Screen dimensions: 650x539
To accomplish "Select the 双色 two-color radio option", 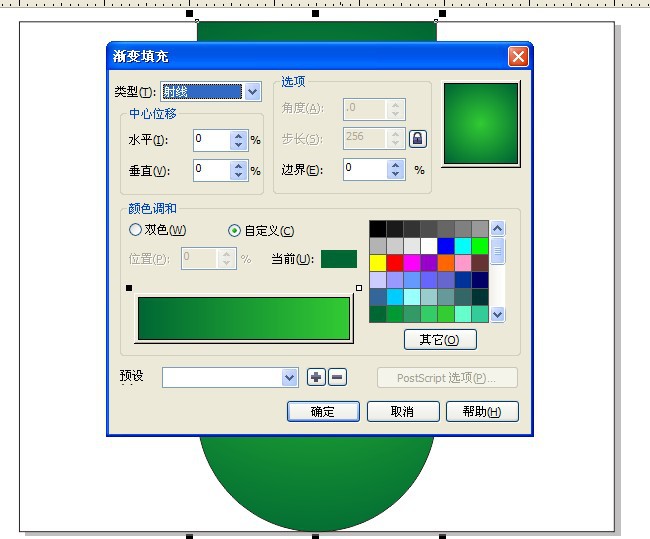I will click(158, 230).
